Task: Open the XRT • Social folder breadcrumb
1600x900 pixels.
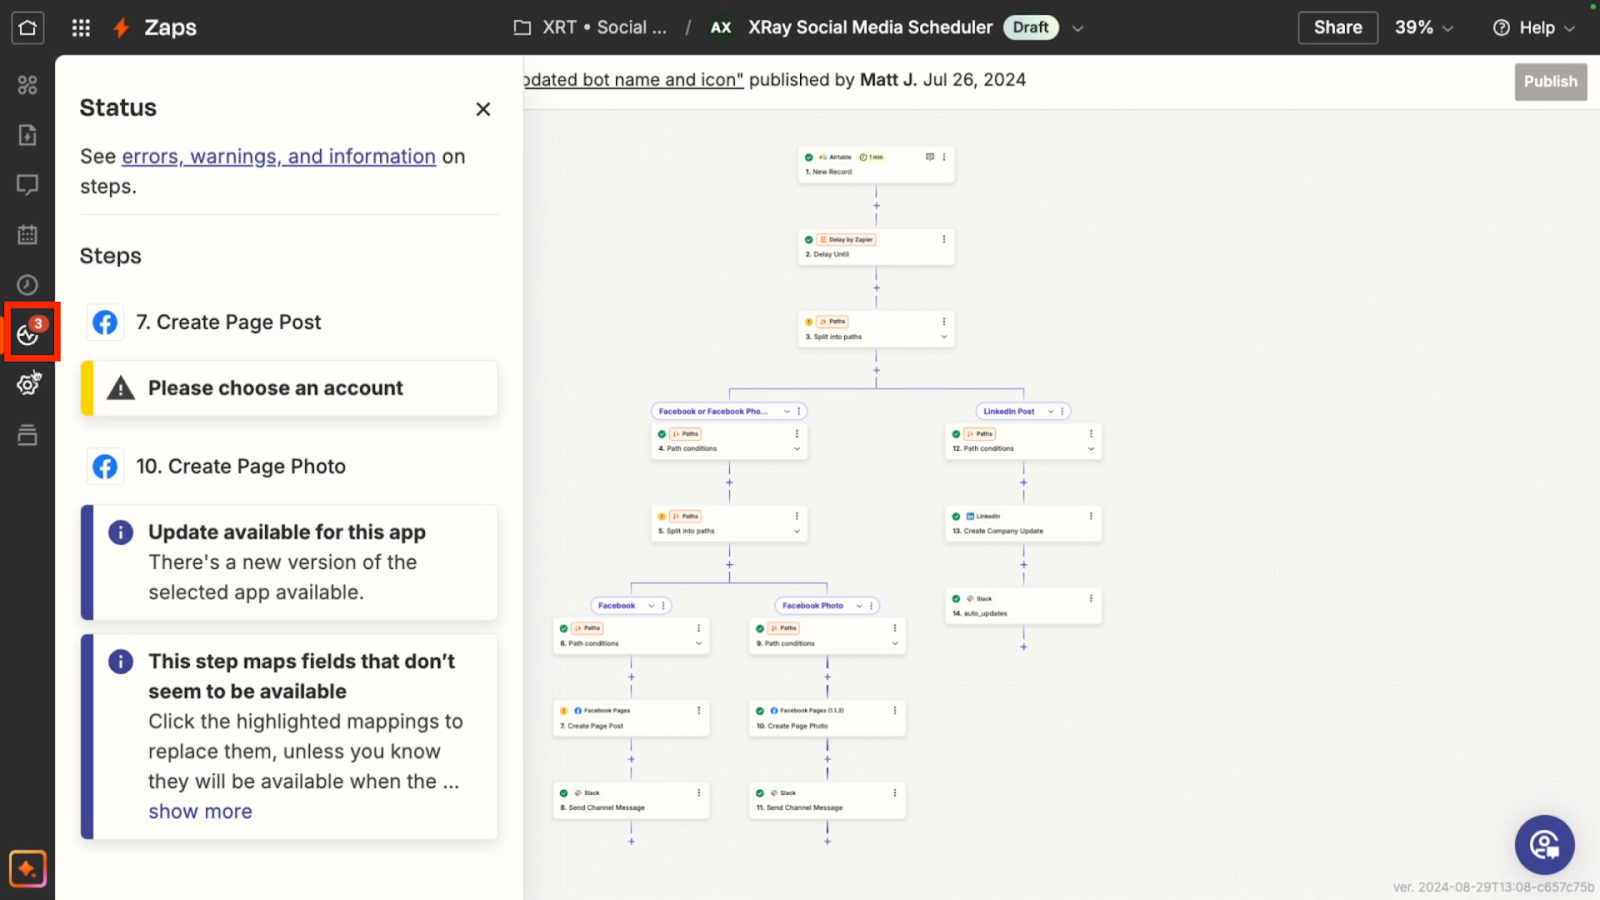Action: (x=590, y=27)
